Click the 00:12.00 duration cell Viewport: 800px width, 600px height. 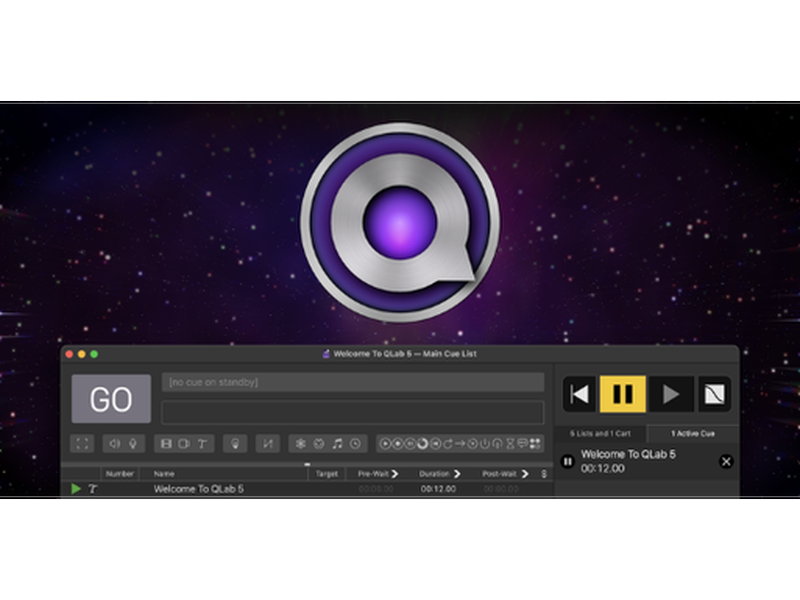coord(438,489)
